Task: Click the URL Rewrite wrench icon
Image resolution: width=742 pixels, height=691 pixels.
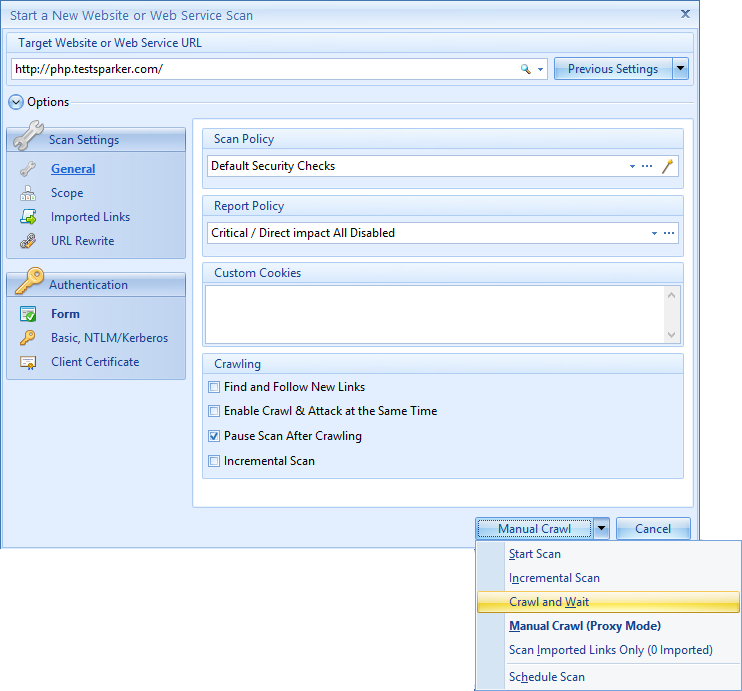Action: pos(28,241)
